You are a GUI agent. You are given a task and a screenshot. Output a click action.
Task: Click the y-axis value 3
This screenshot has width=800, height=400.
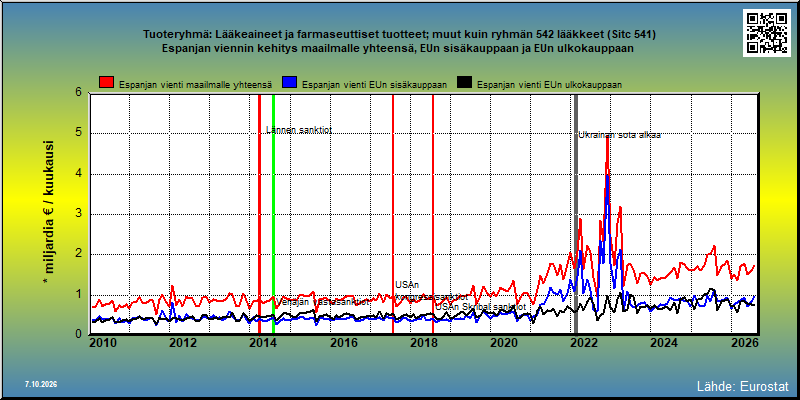[79, 214]
